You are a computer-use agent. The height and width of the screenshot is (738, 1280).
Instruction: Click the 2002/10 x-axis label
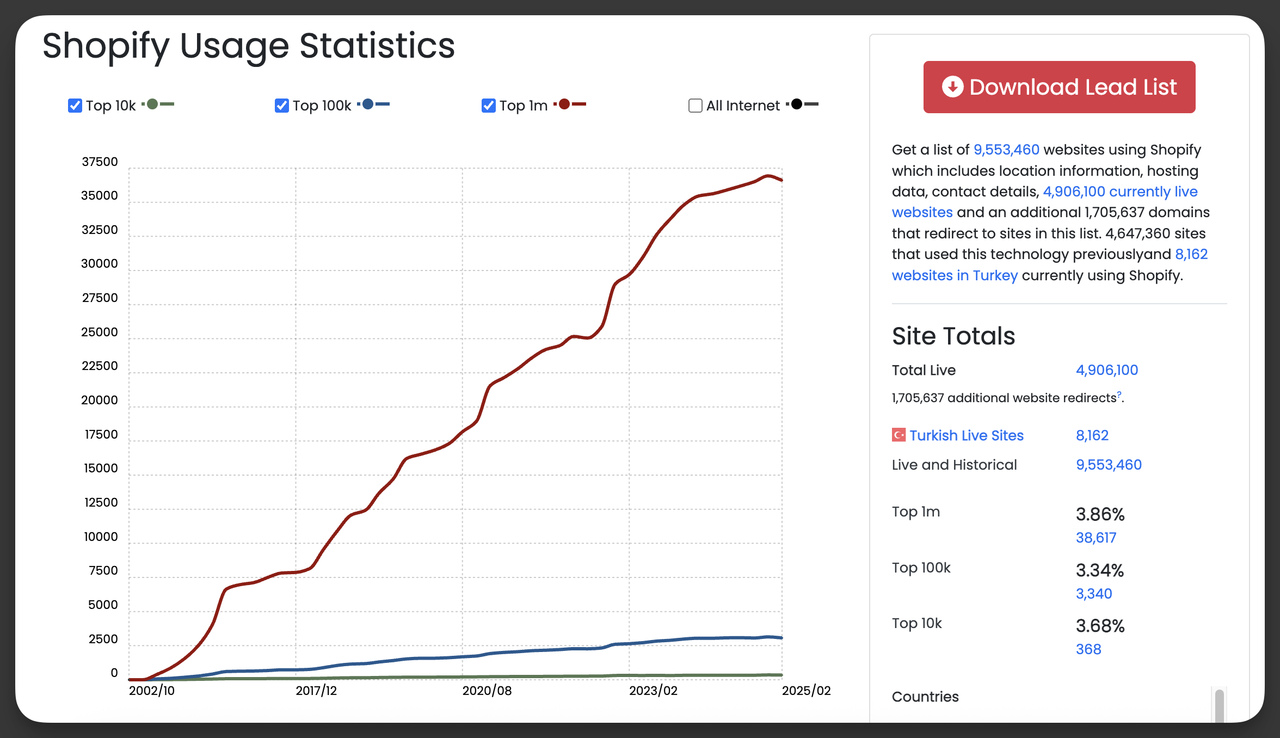(x=153, y=691)
